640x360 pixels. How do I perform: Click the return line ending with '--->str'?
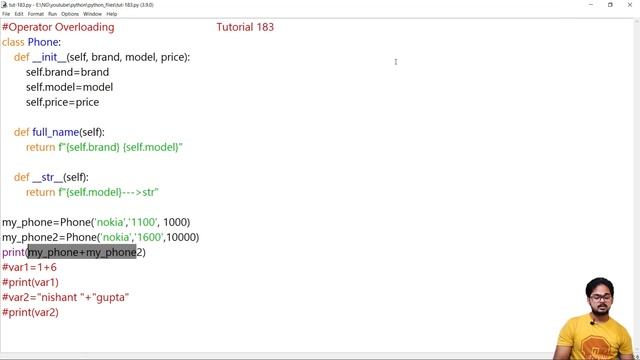pos(92,192)
